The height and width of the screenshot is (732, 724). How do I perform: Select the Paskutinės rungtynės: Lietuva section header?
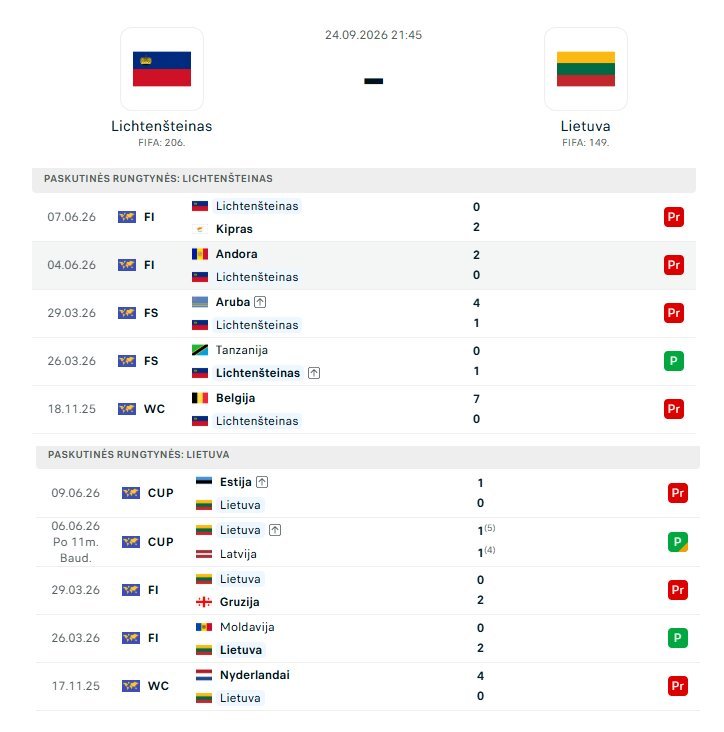[x=368, y=455]
